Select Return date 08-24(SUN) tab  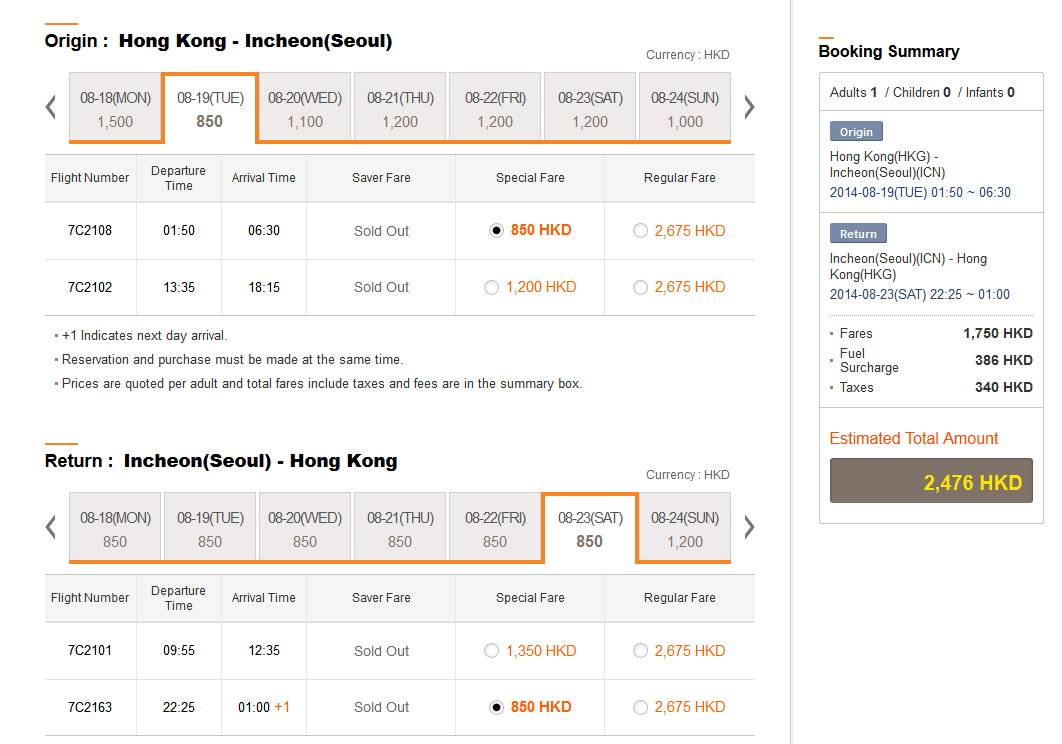coord(685,529)
